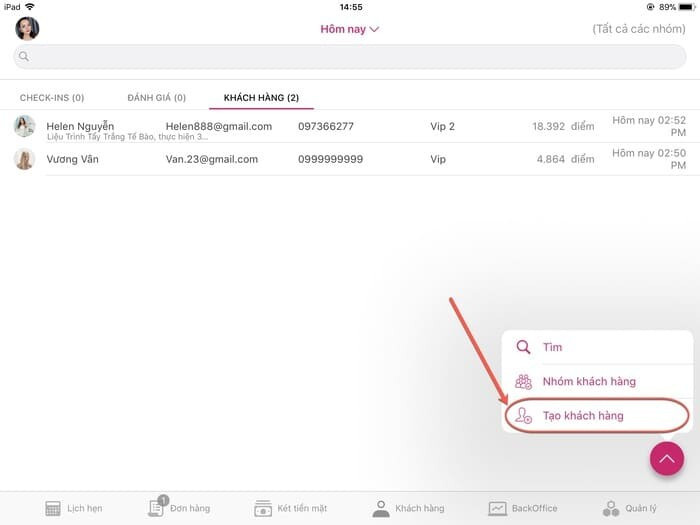Switch to the CHECK-INS (0) tab
Viewport: 700px width, 525px height.
tap(52, 98)
